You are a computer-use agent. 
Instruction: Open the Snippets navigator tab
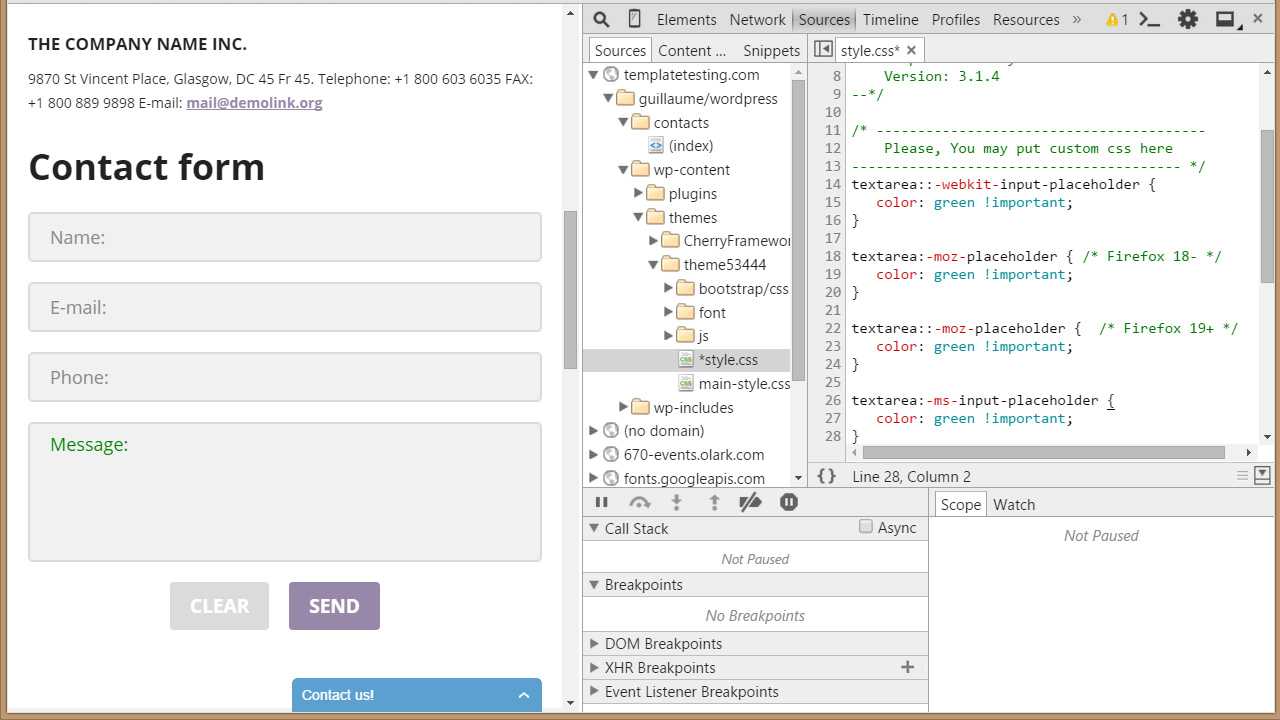click(x=771, y=50)
